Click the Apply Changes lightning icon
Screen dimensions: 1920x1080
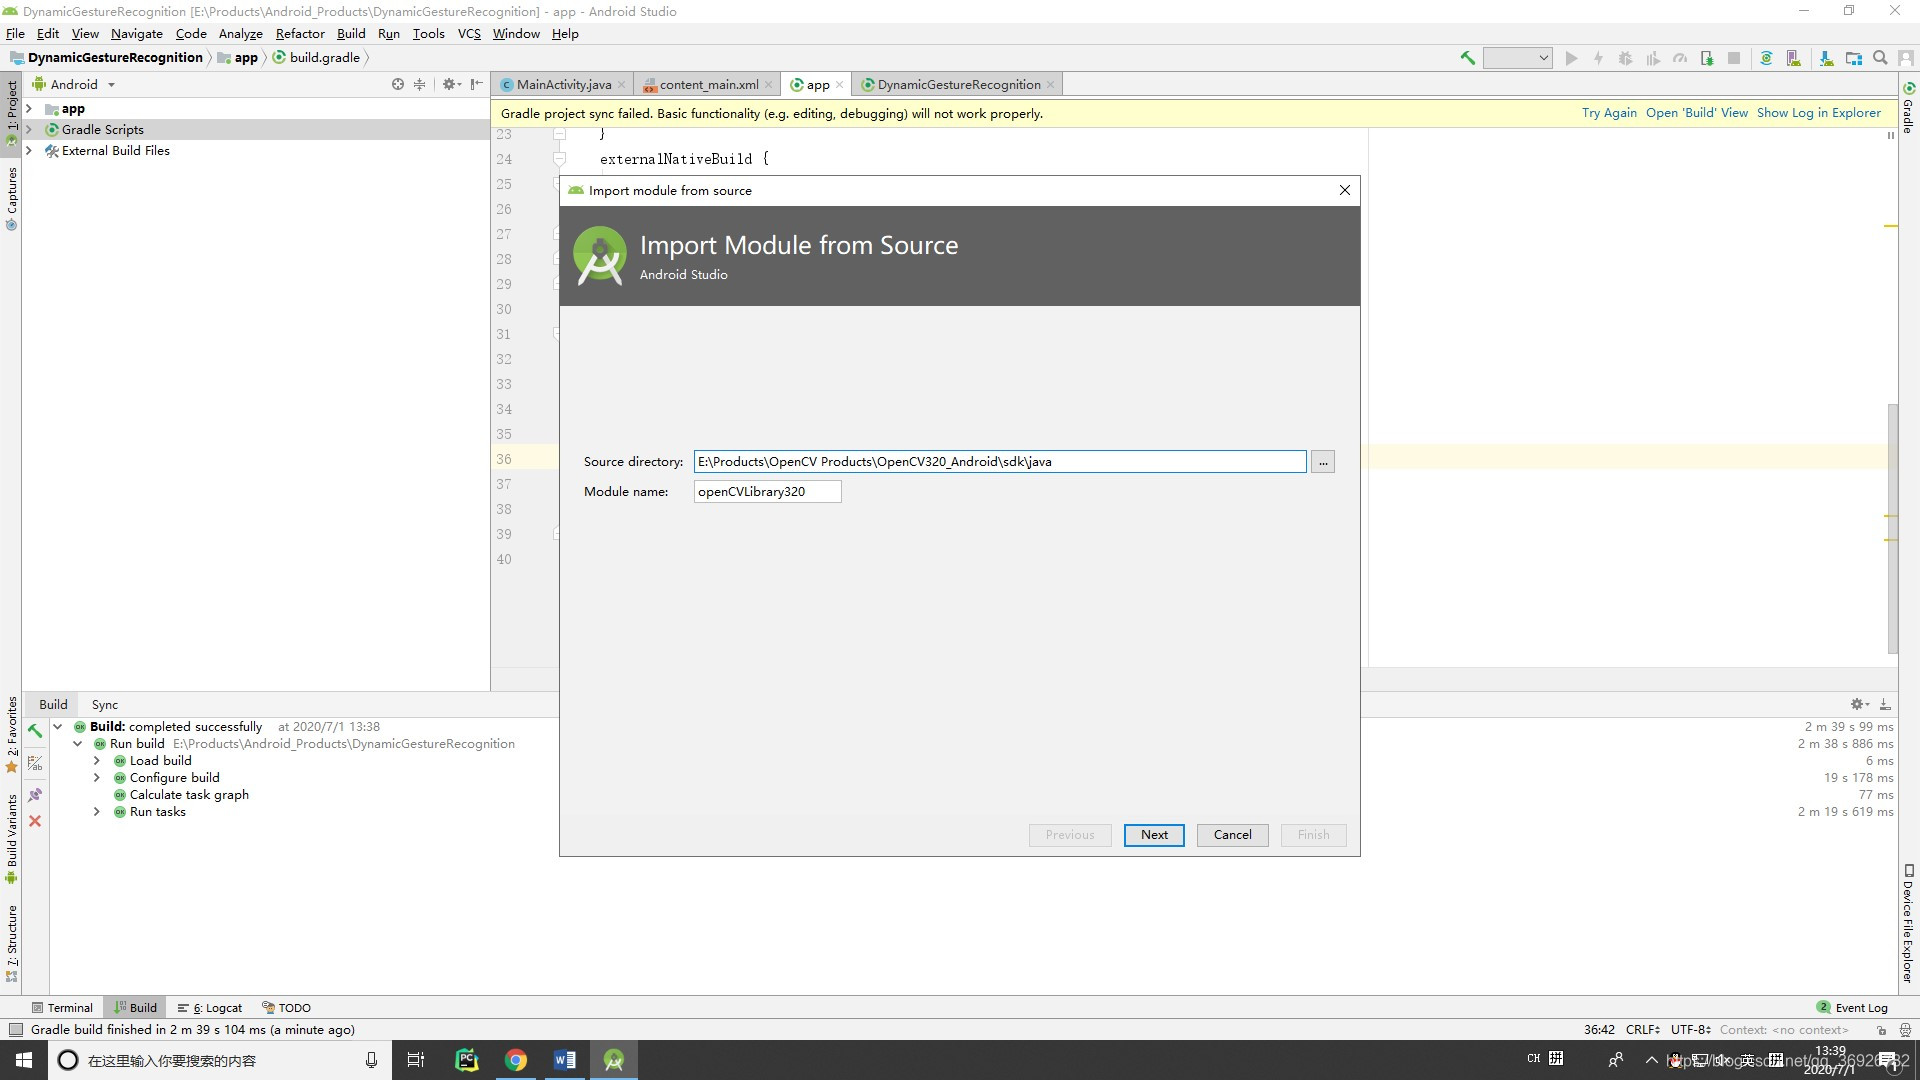[x=1598, y=58]
